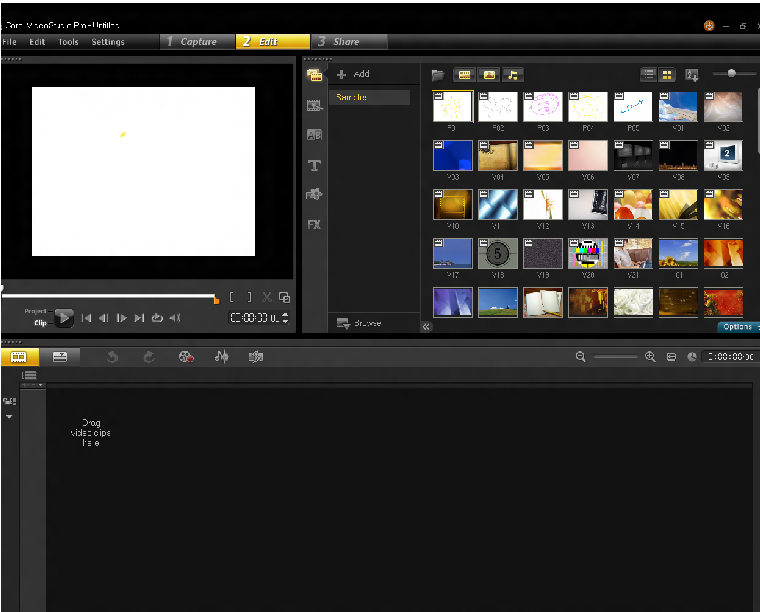This screenshot has height=612, width=760.
Task: Set the mark-out point bracket
Action: point(249,297)
